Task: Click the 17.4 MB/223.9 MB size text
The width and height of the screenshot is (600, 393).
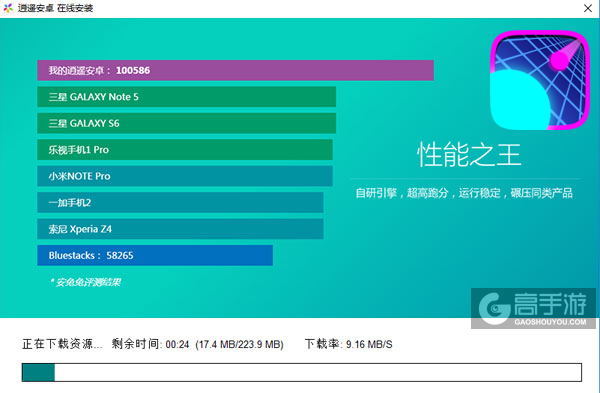Action: (239, 344)
